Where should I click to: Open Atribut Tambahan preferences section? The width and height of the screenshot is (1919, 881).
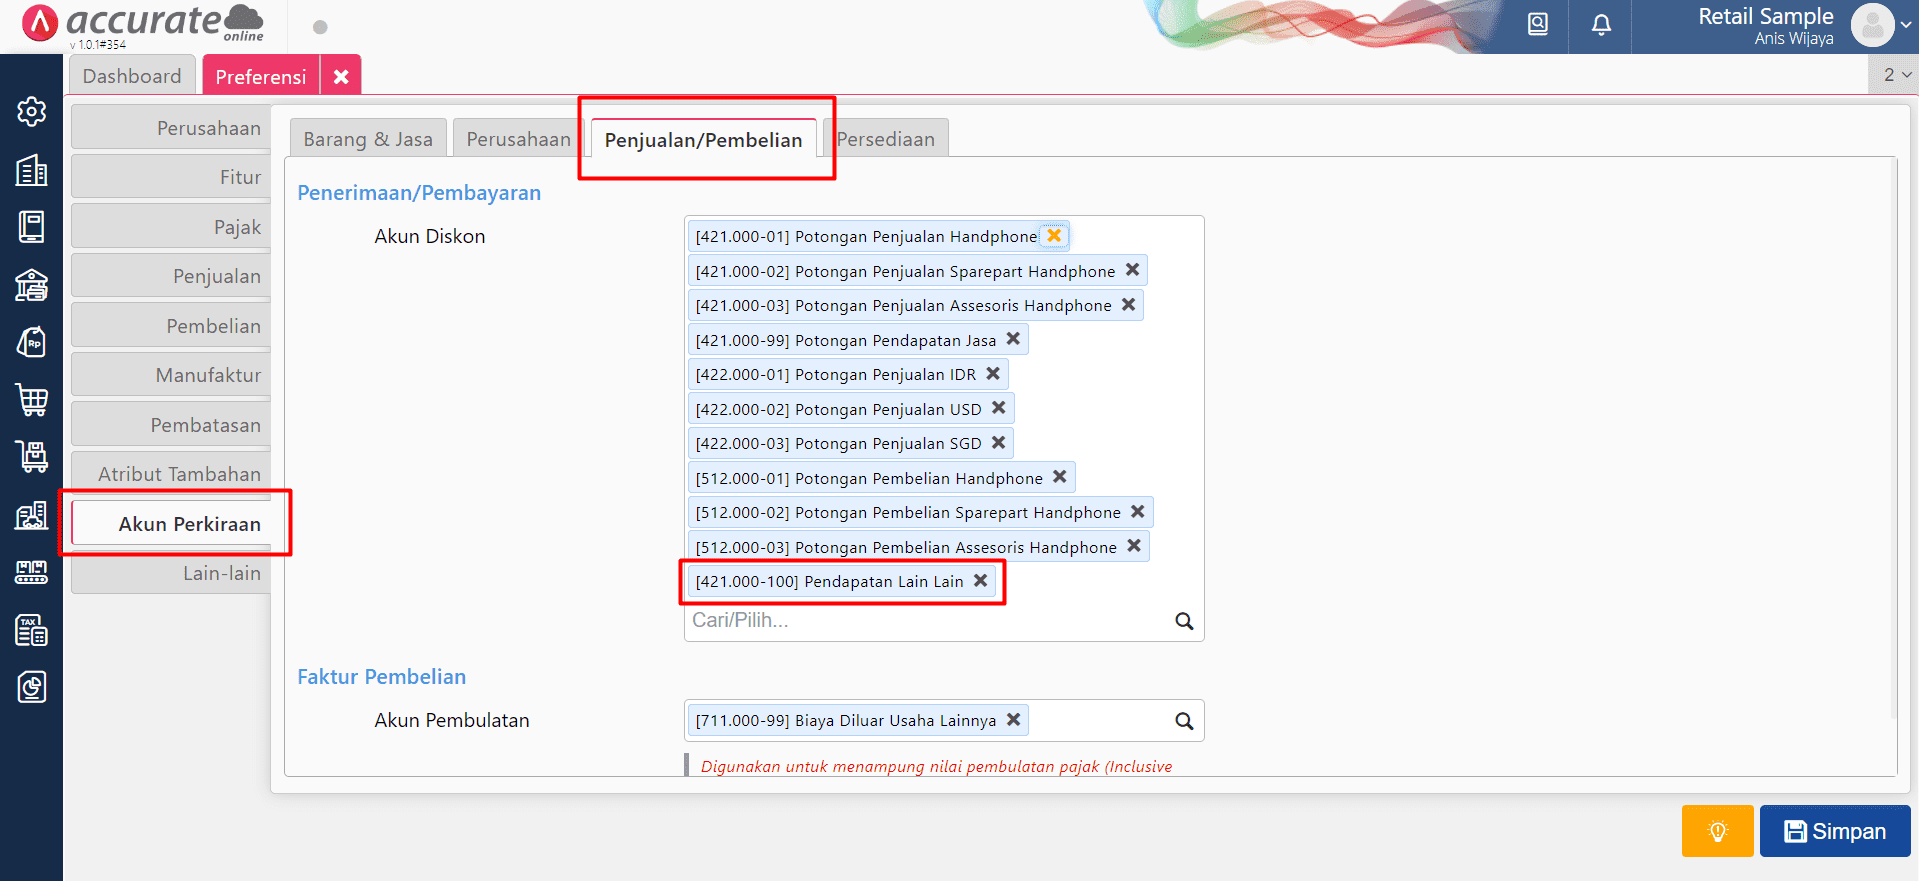pyautogui.click(x=171, y=474)
